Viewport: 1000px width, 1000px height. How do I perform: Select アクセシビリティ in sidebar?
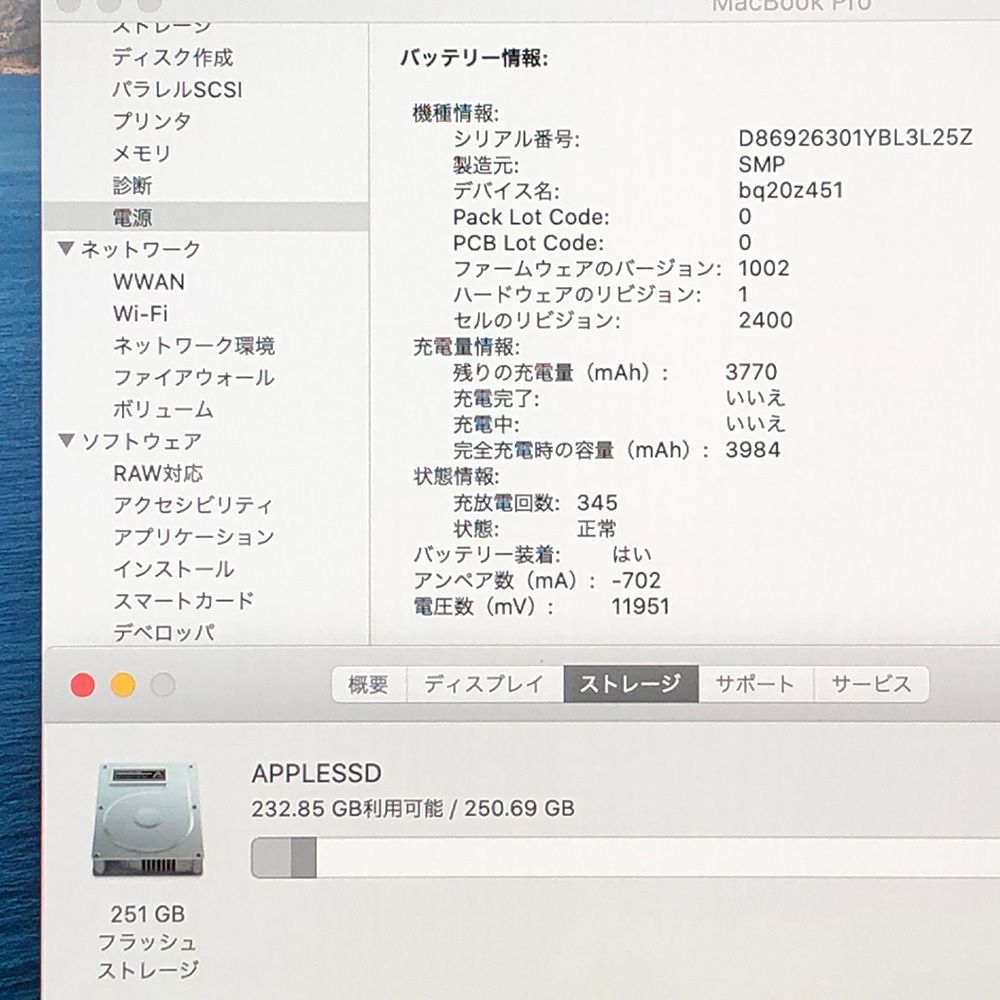(x=193, y=505)
